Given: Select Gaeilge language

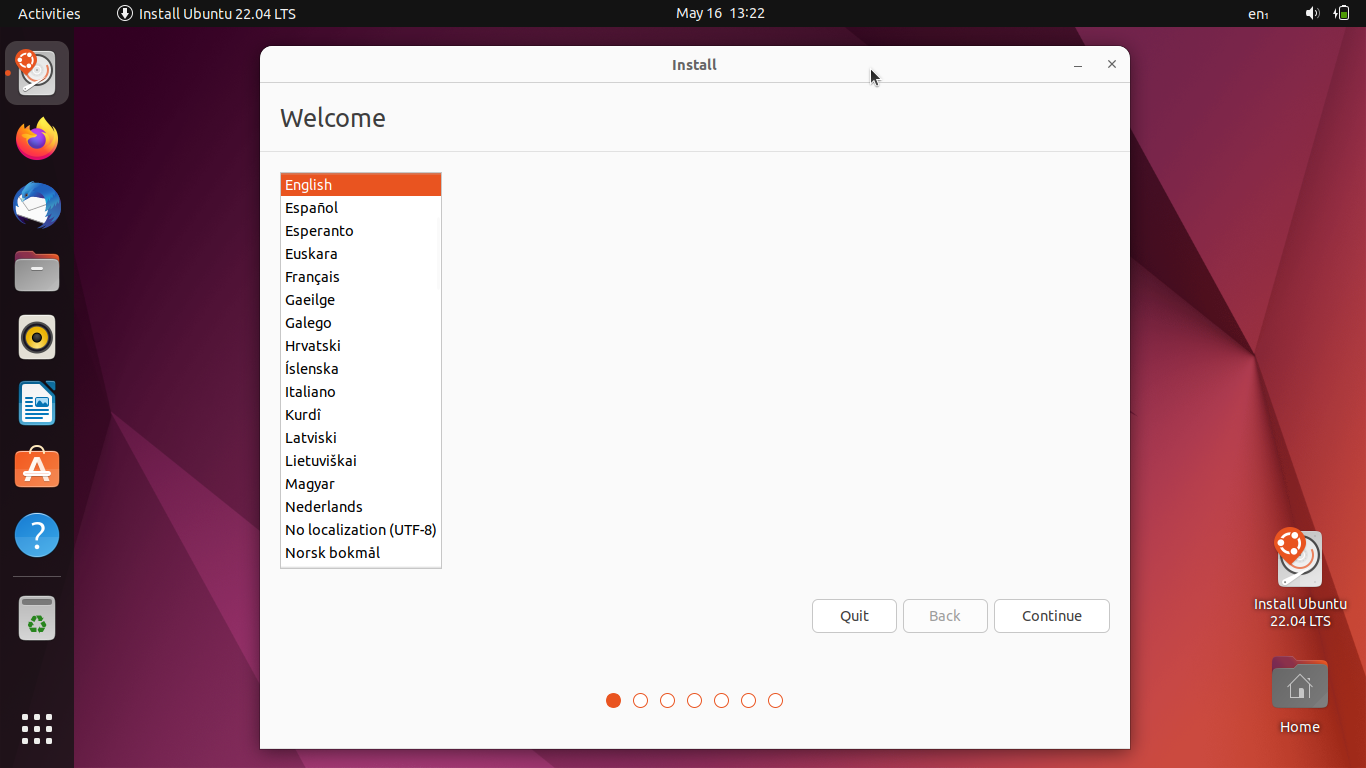Looking at the screenshot, I should (x=361, y=300).
